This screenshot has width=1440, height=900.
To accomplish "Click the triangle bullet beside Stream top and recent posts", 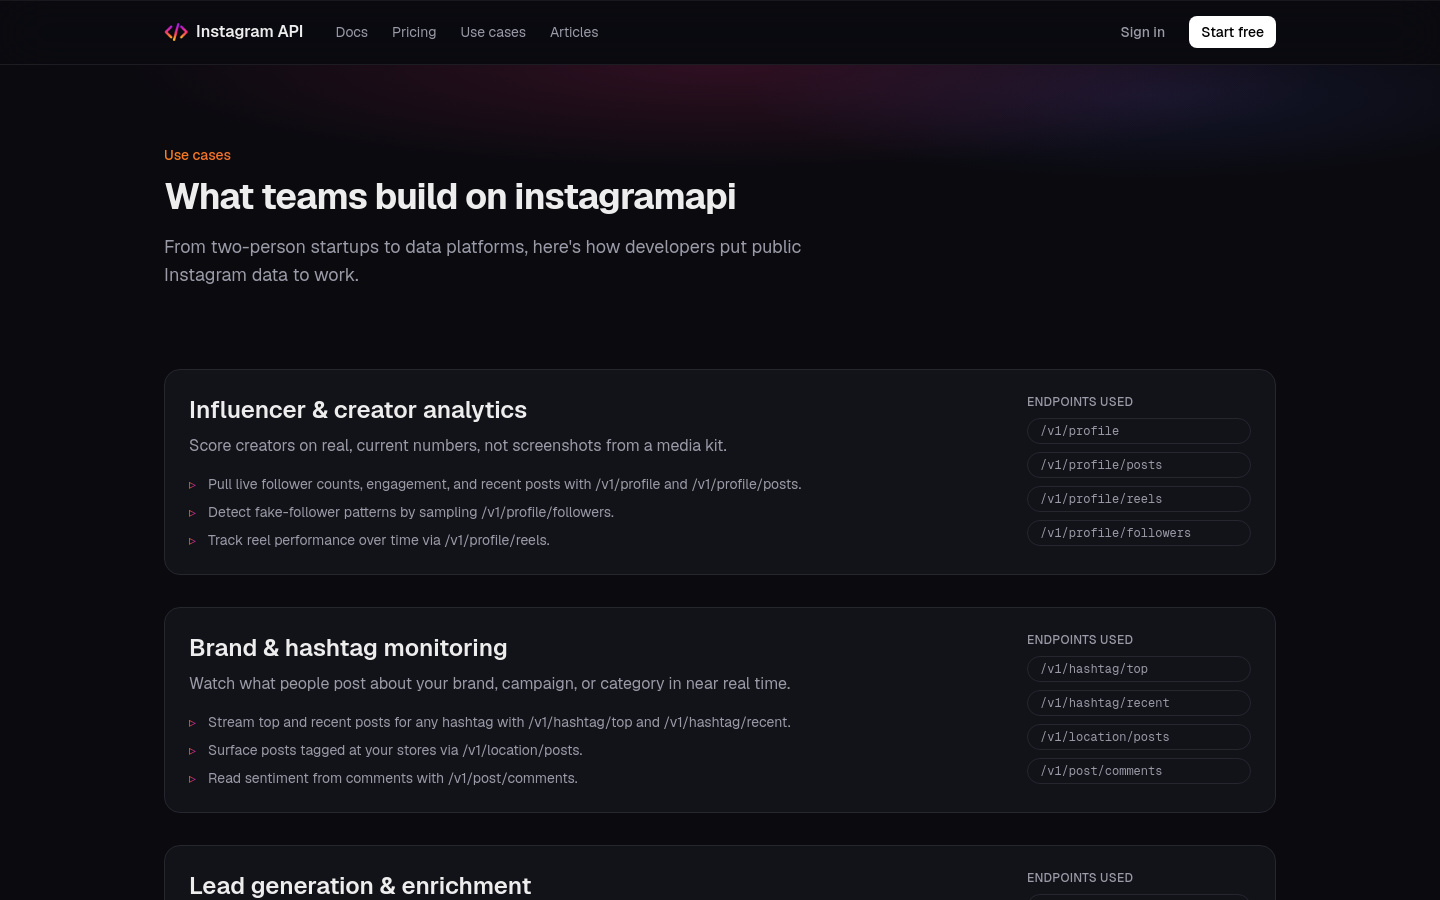I will pos(193,723).
